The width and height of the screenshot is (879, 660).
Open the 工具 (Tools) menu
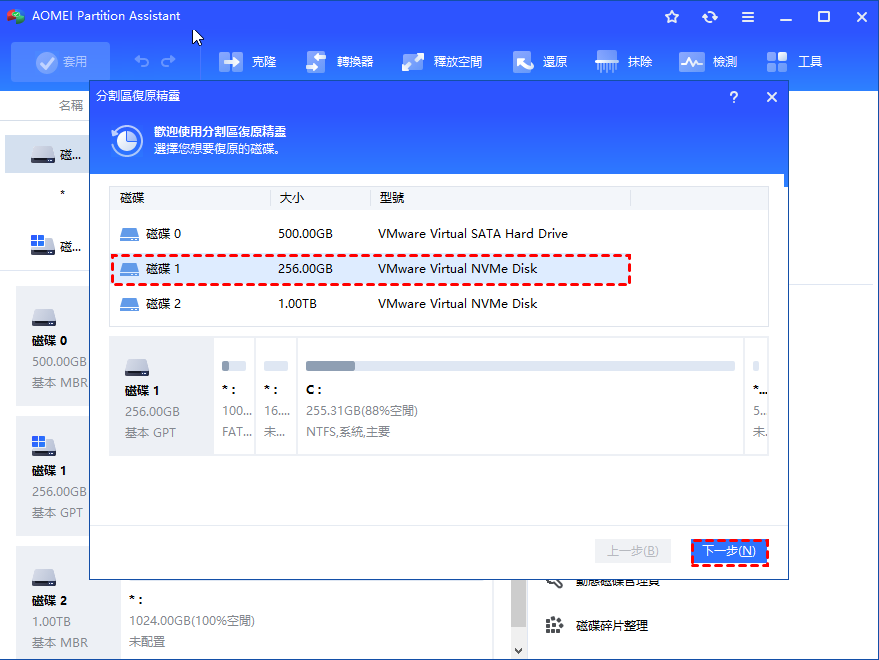click(794, 62)
